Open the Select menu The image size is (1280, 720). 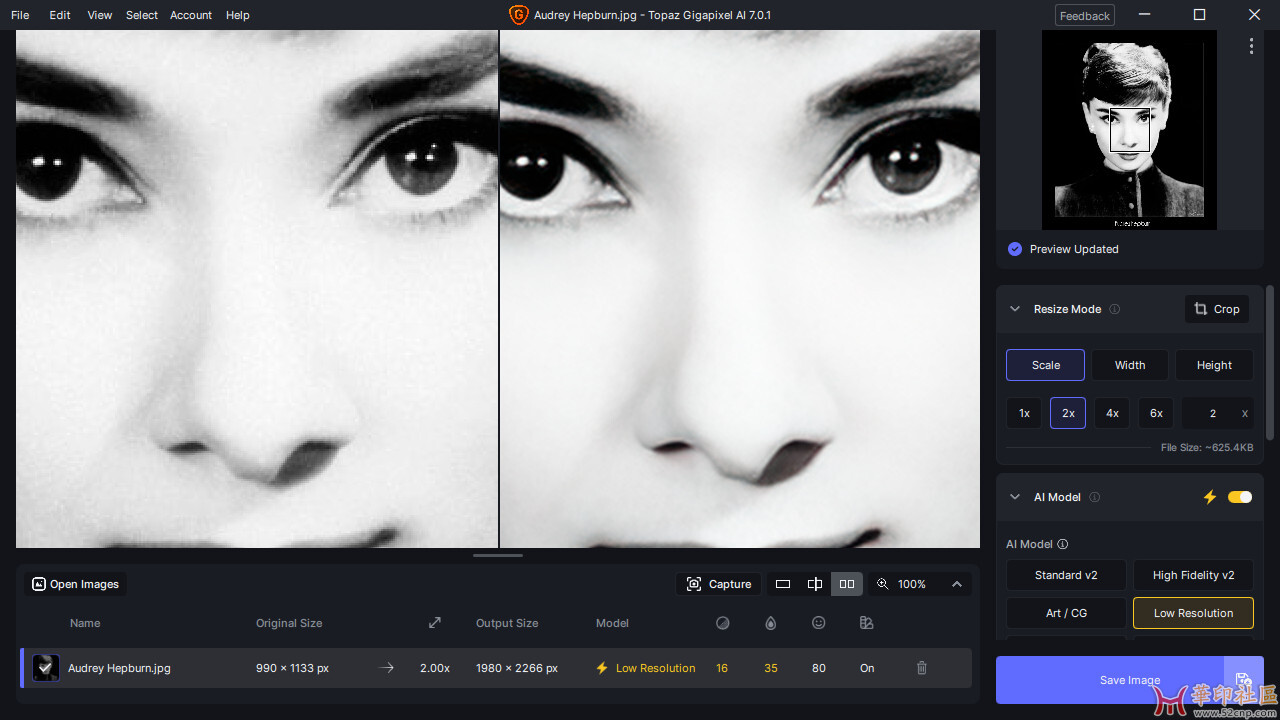142,15
